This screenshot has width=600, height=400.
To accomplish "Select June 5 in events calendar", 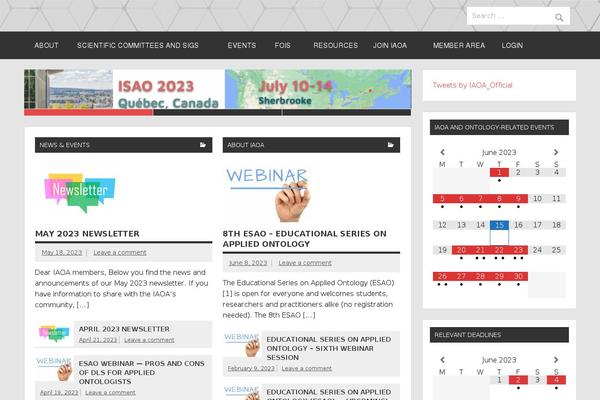I will pos(442,199).
